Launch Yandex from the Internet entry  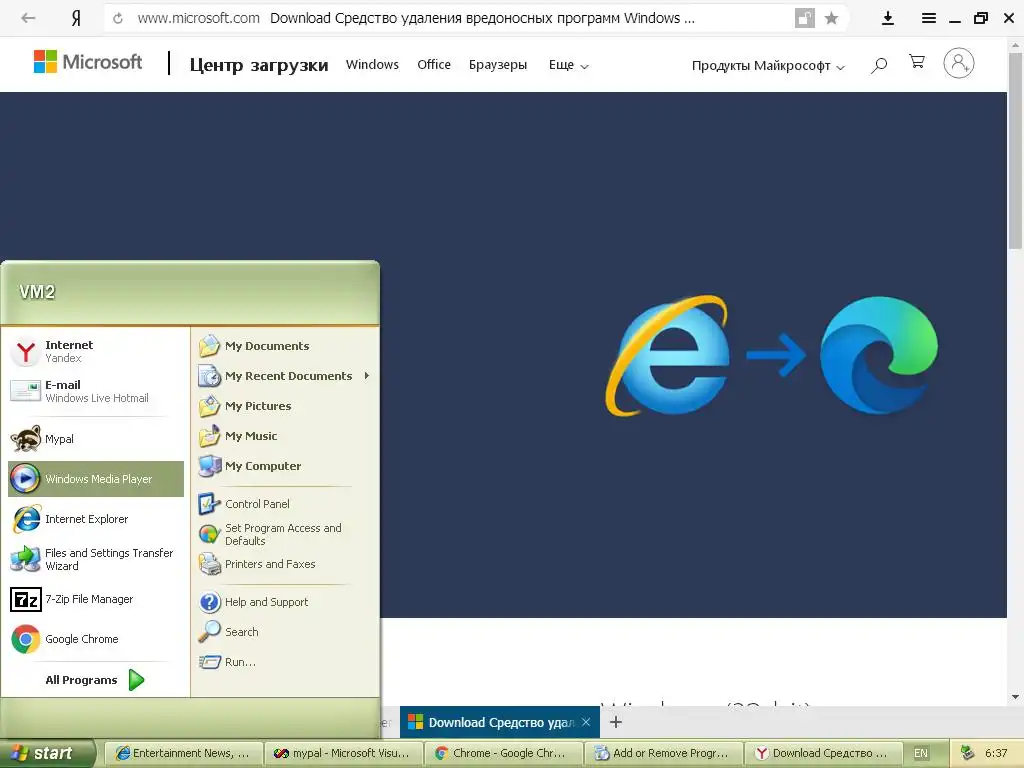[x=96, y=351]
